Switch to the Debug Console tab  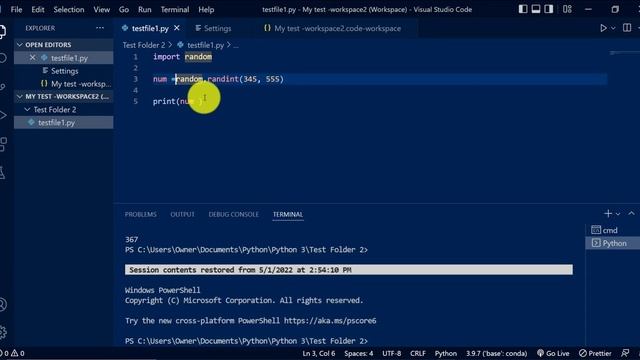click(x=233, y=214)
